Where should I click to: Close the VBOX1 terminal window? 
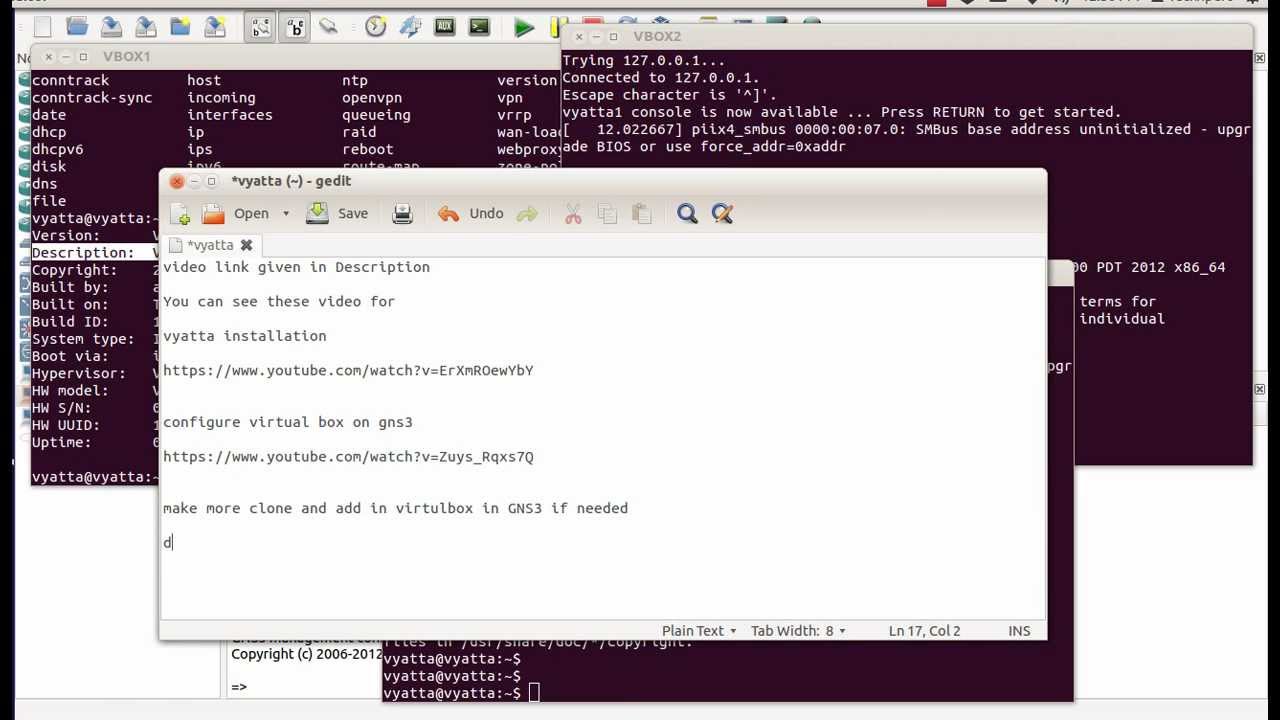[x=48, y=57]
